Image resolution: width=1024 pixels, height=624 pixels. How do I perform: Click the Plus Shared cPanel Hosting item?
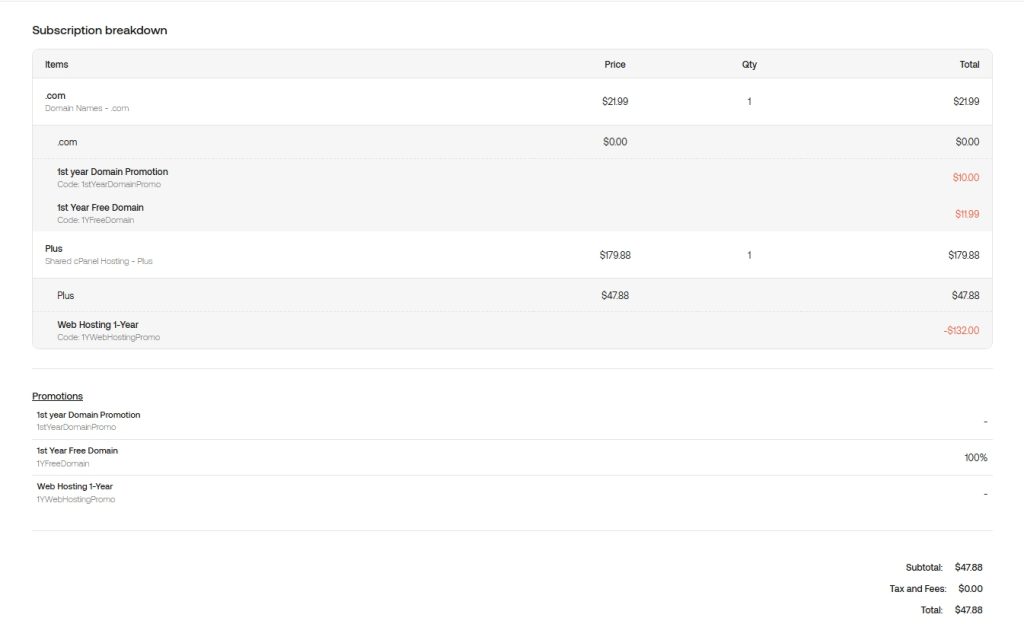pyautogui.click(x=98, y=254)
